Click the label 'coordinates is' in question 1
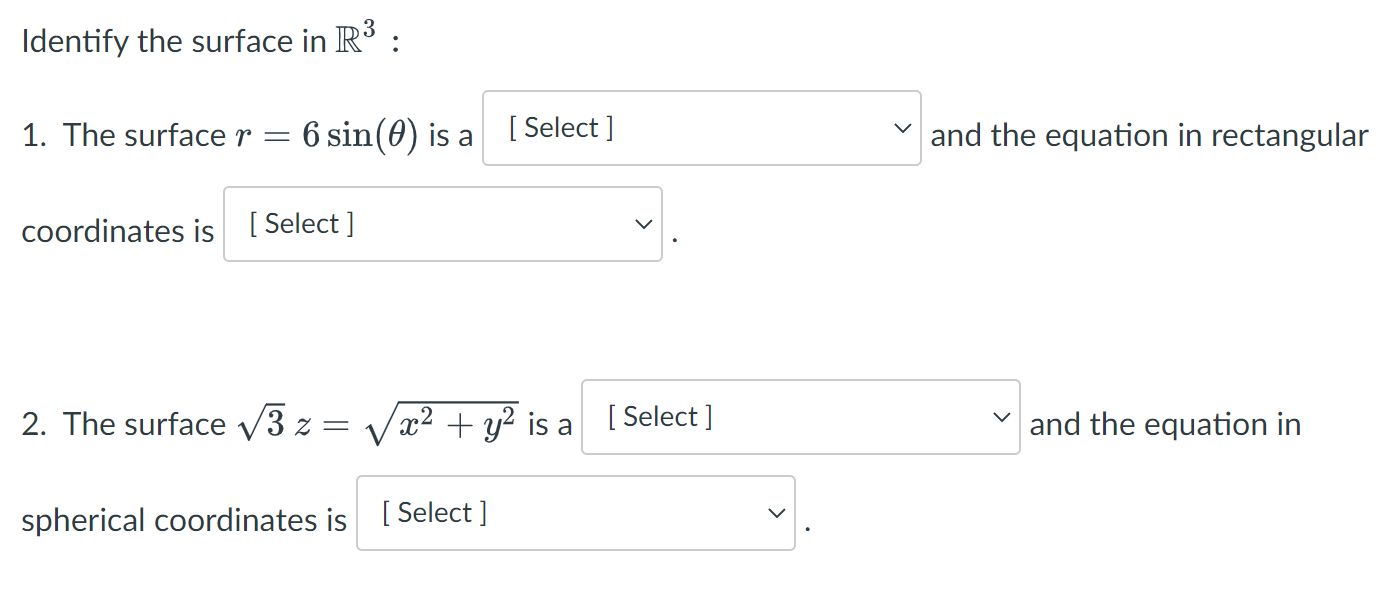The height and width of the screenshot is (604, 1386). [x=117, y=230]
